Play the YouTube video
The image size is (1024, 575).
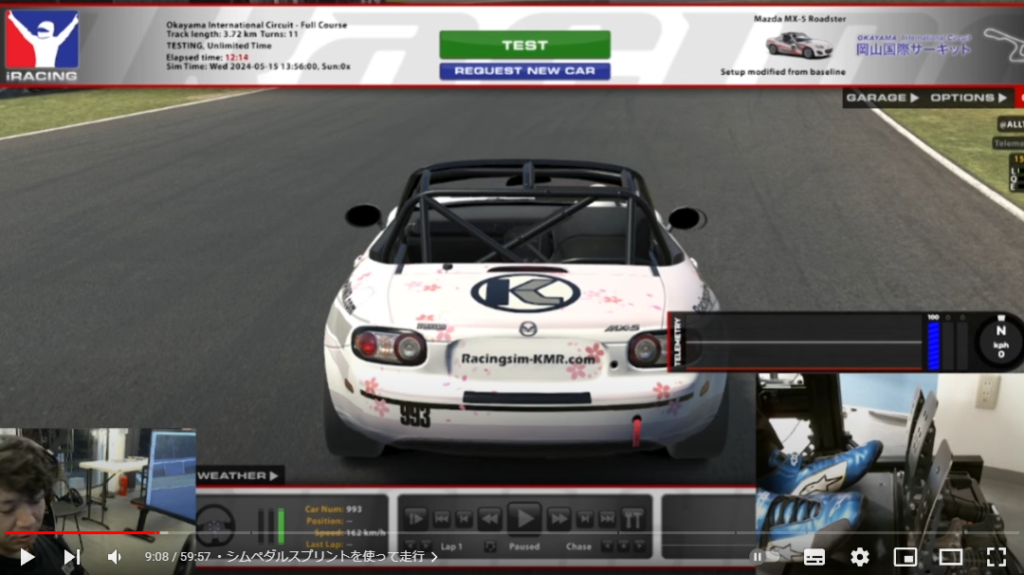click(x=27, y=557)
